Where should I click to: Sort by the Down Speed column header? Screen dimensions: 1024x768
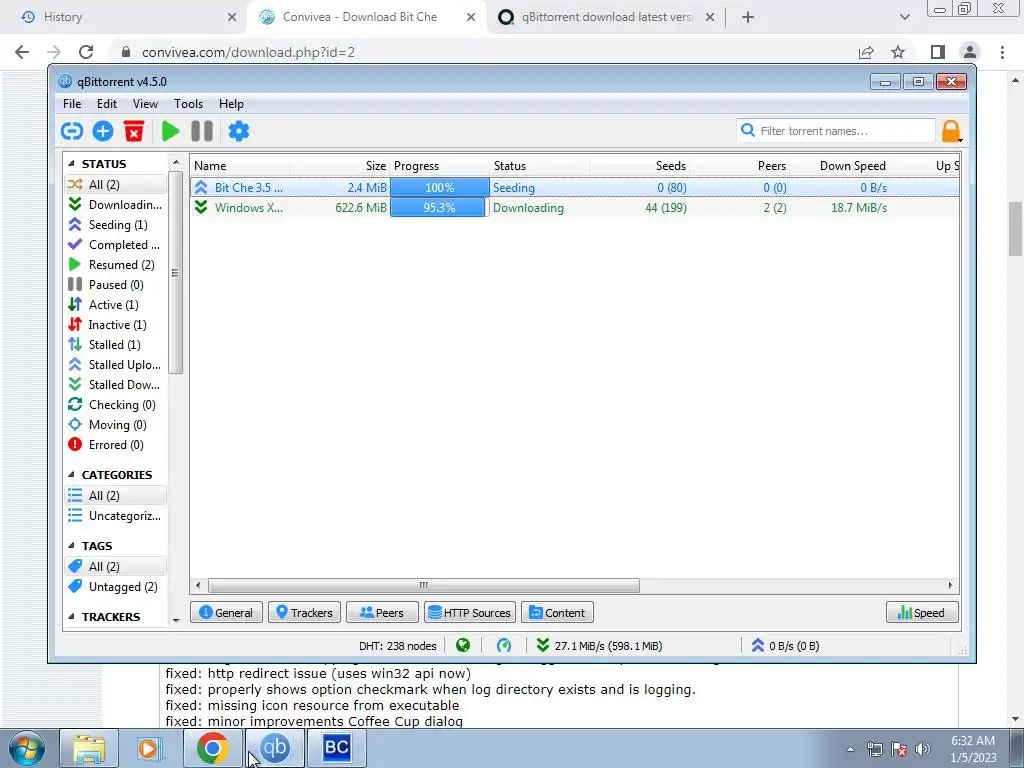[x=840, y=166]
